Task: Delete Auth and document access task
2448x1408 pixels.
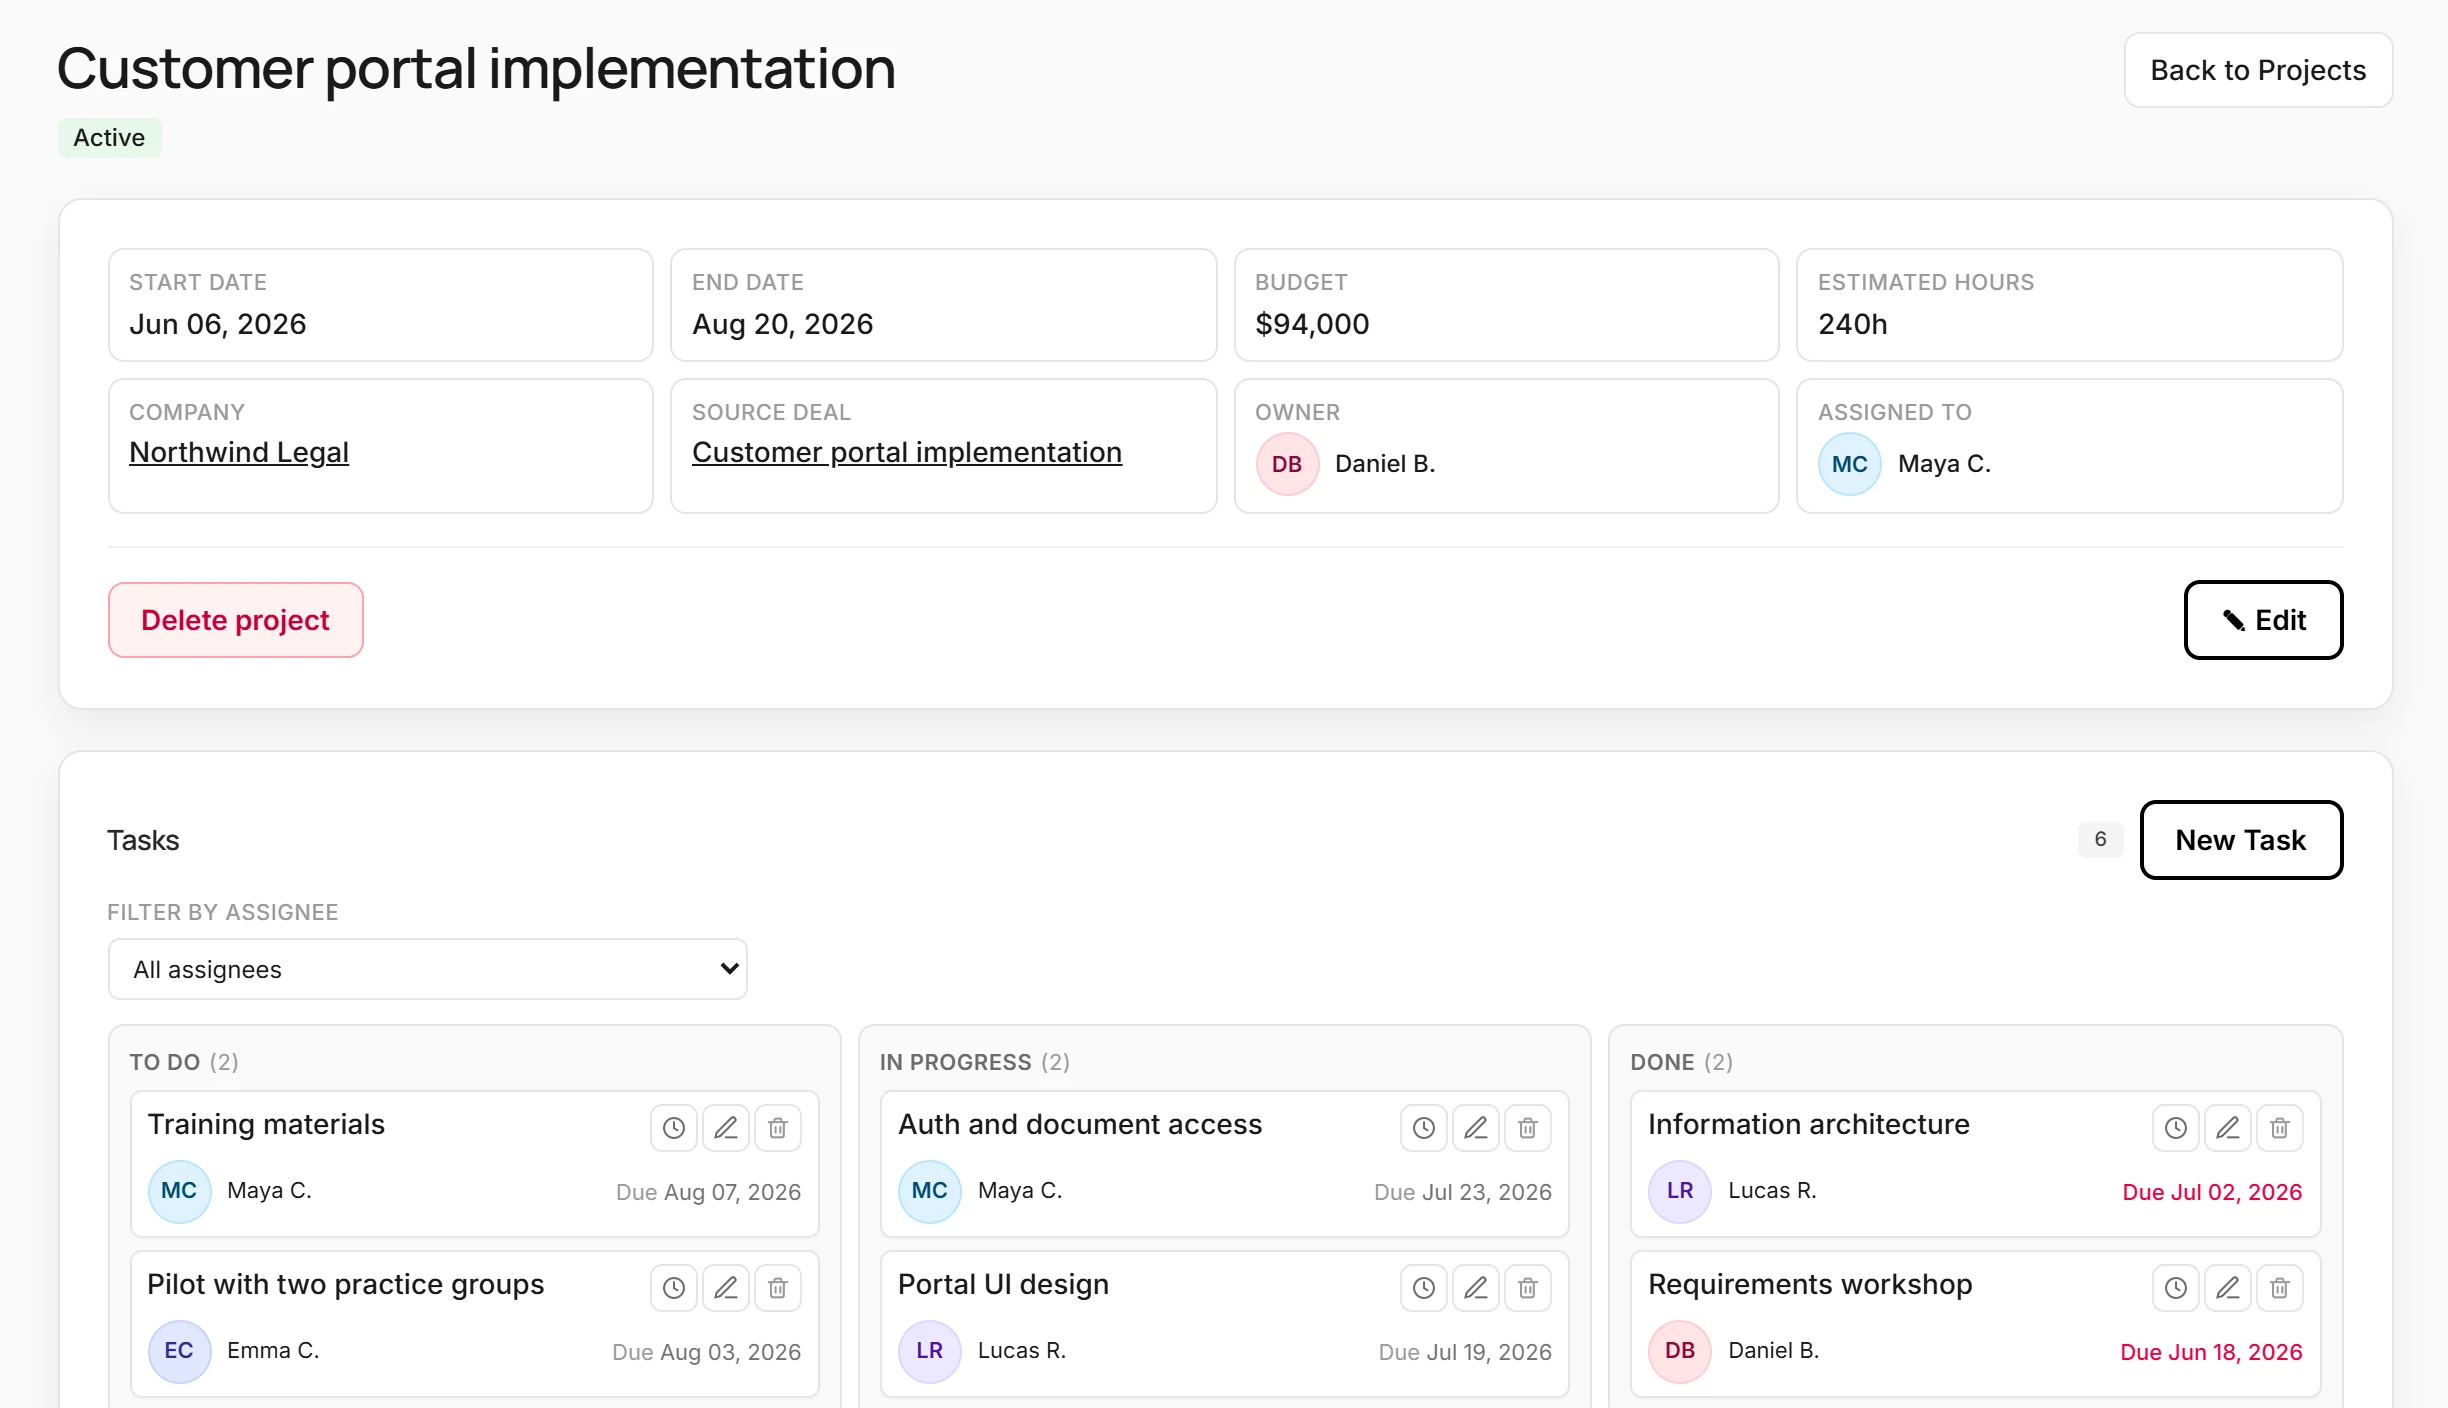Action: (x=1528, y=1128)
